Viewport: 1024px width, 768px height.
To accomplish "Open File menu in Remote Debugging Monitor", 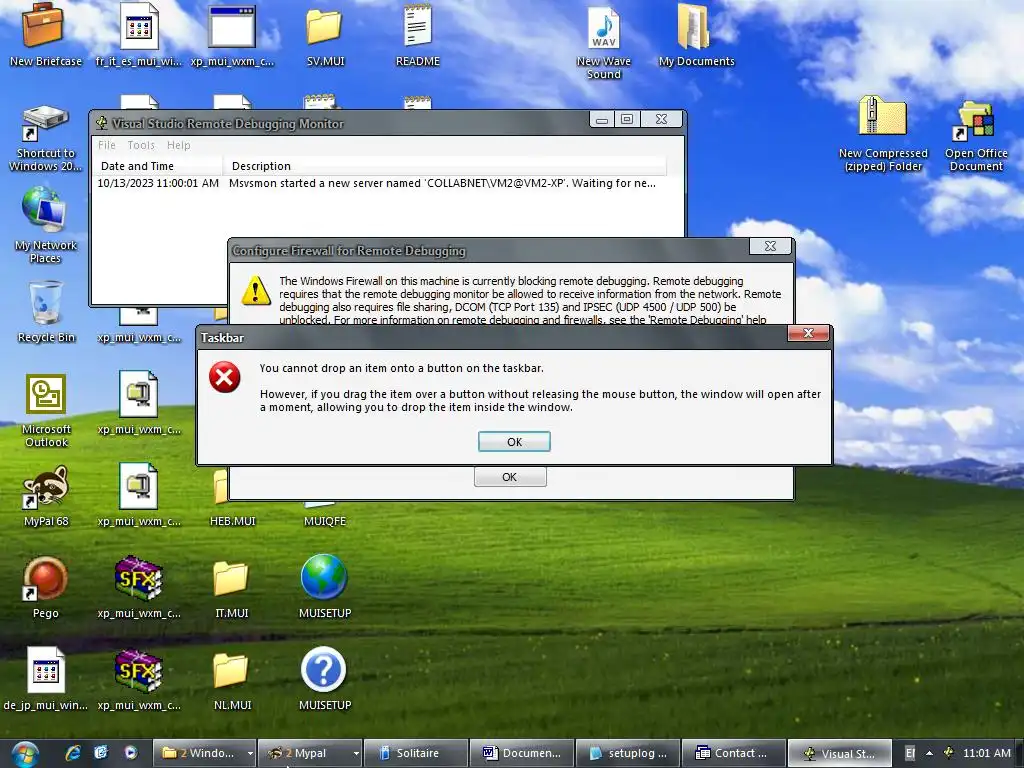I will [x=106, y=145].
